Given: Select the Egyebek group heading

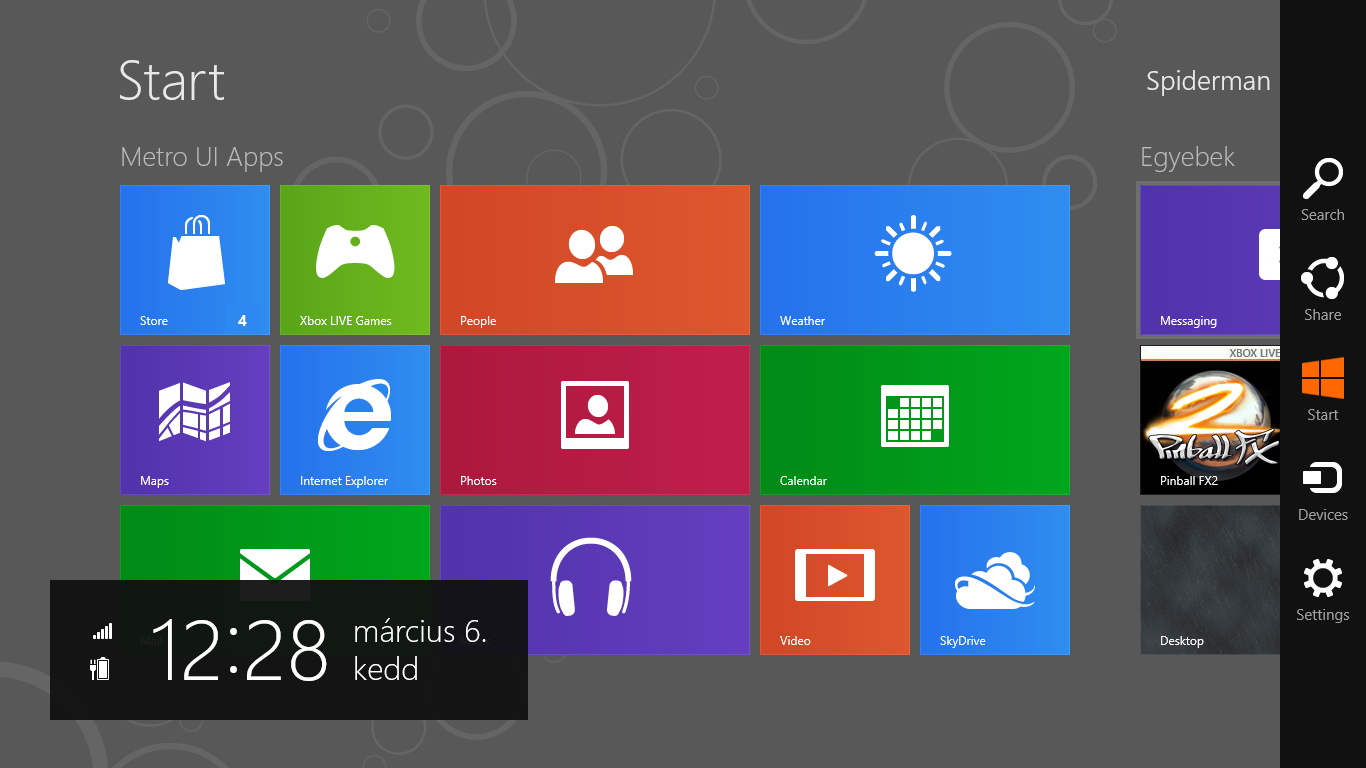Looking at the screenshot, I should pyautogui.click(x=1187, y=157).
